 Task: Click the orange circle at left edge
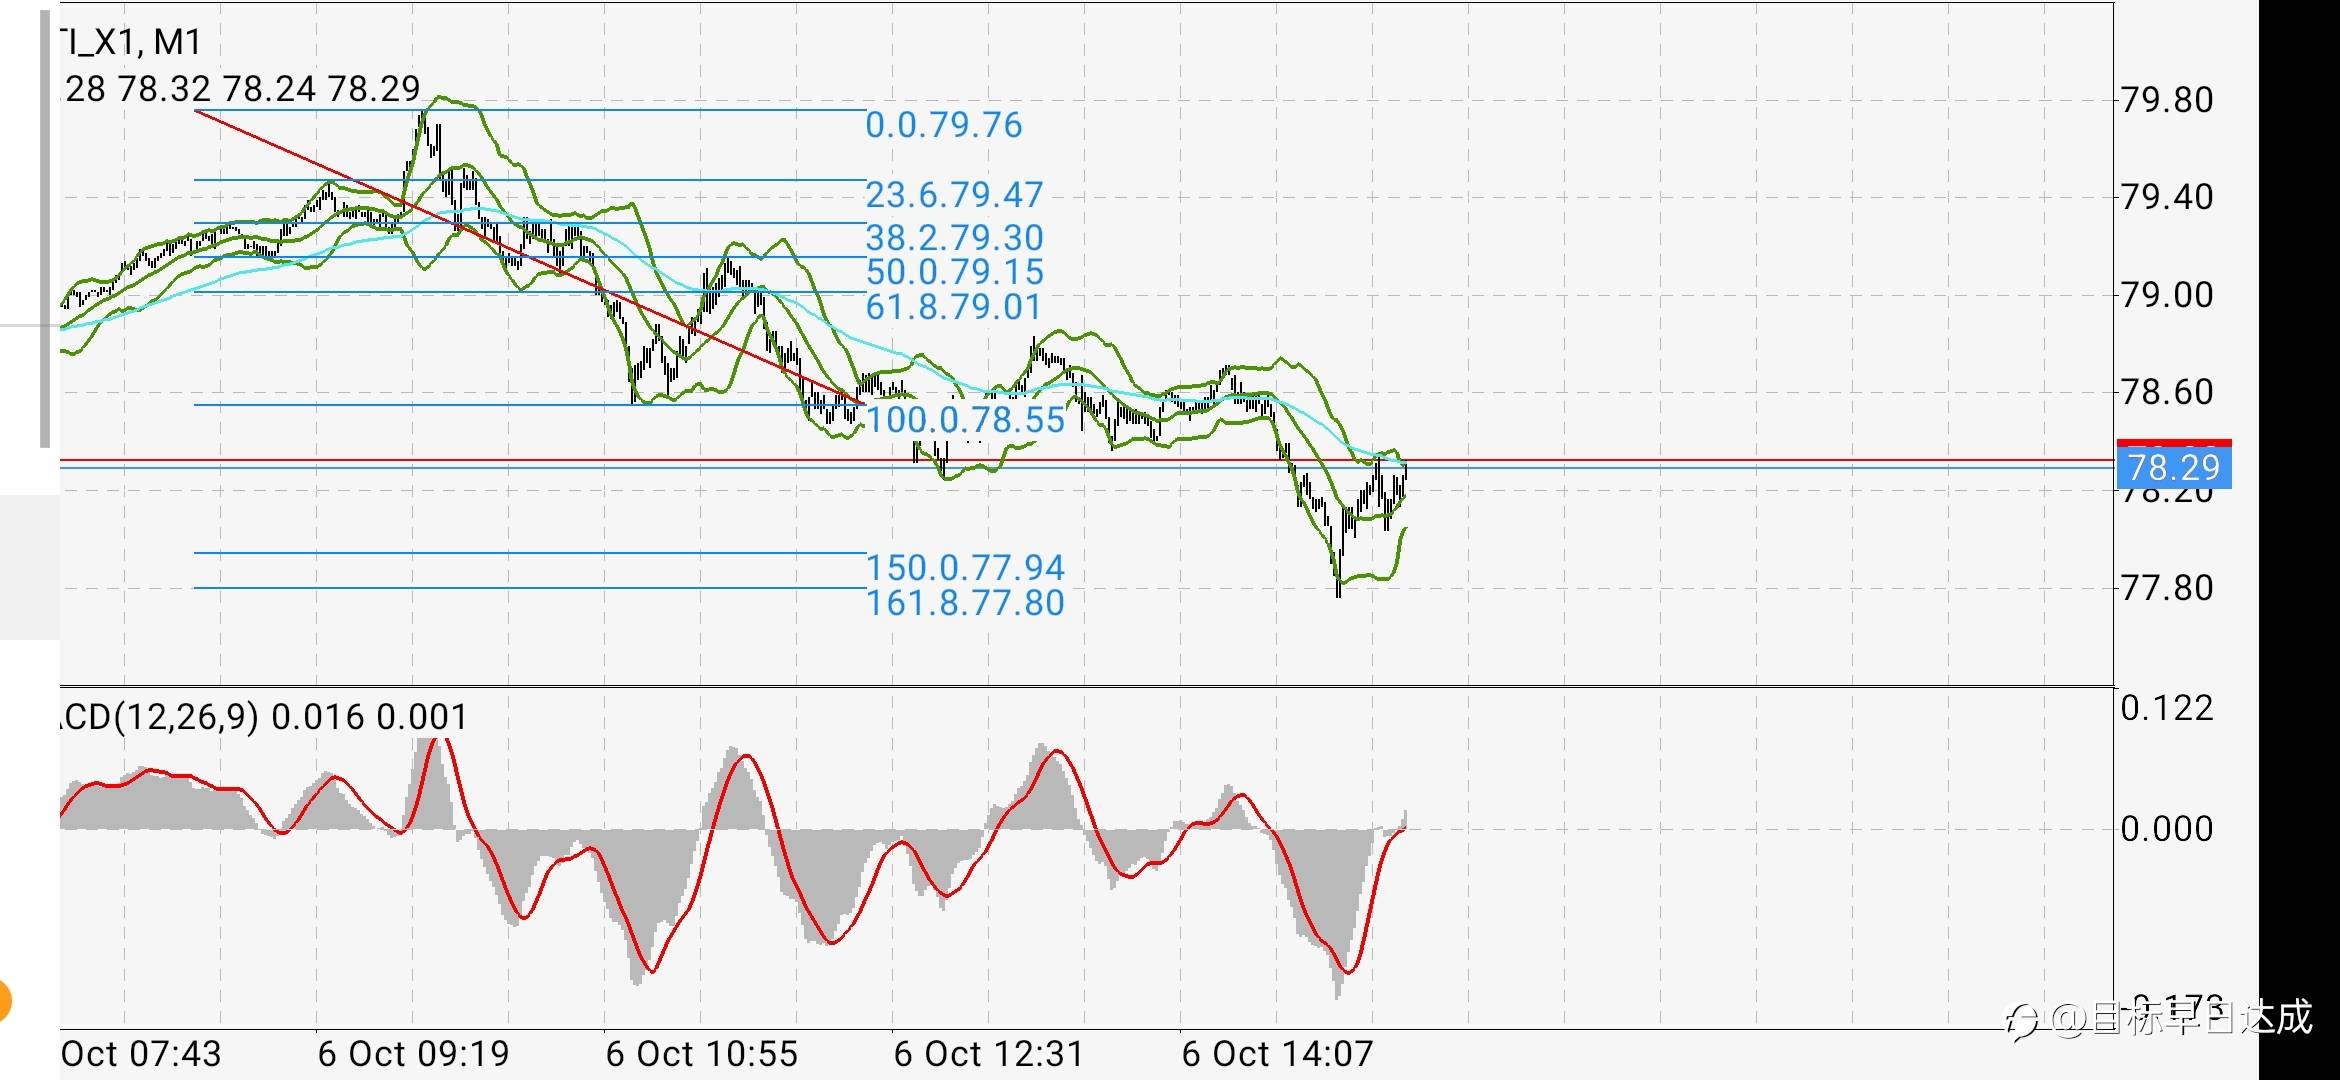(x=4, y=1001)
